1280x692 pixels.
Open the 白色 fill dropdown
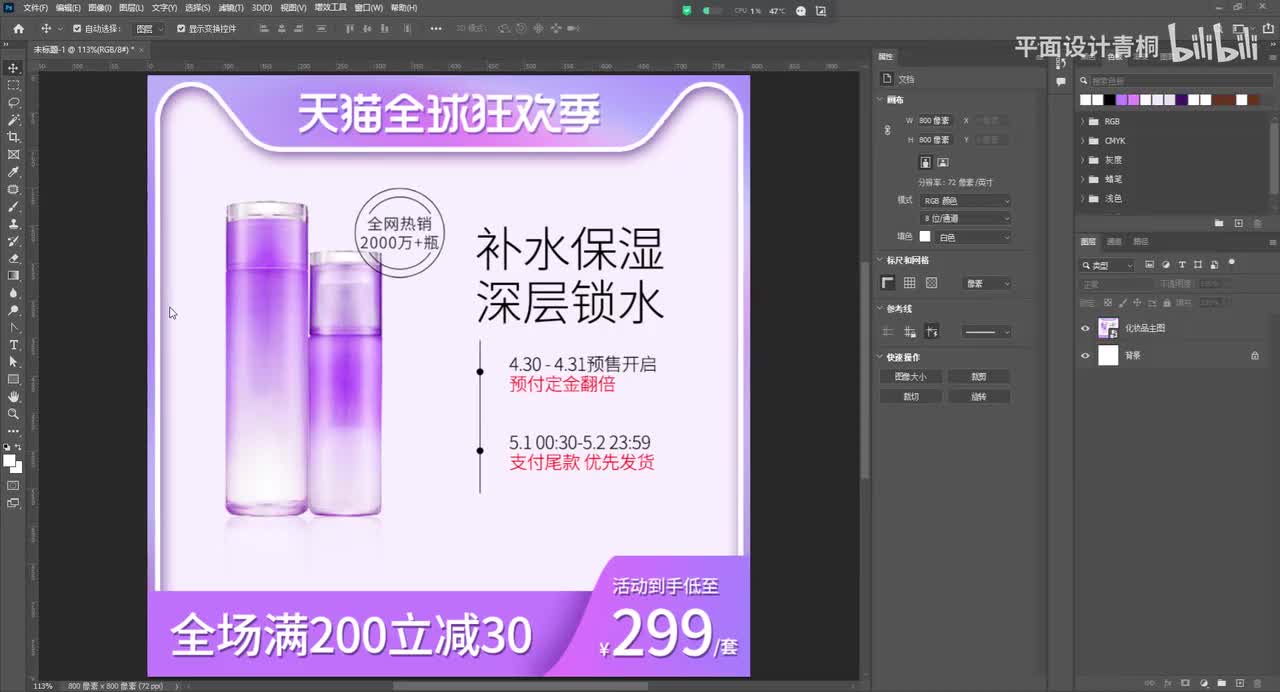[x=974, y=237]
